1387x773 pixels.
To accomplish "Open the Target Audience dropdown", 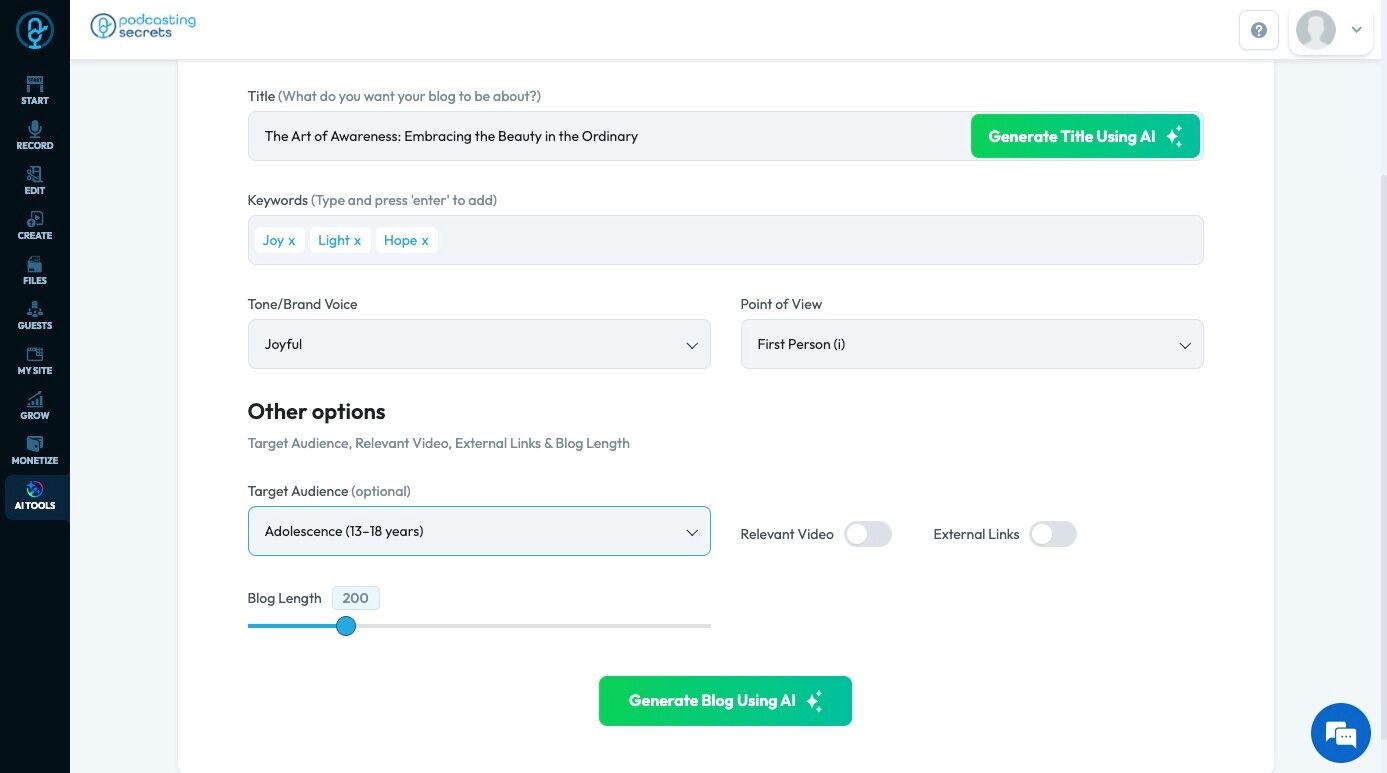I will point(479,531).
